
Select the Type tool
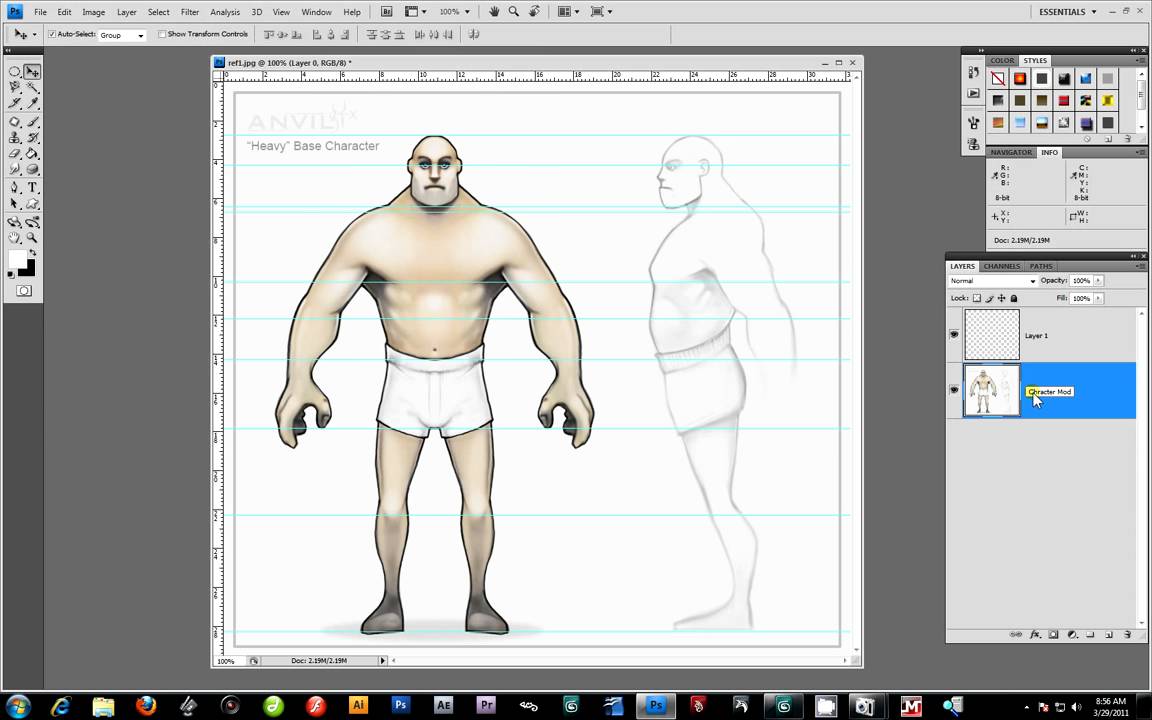(32, 188)
